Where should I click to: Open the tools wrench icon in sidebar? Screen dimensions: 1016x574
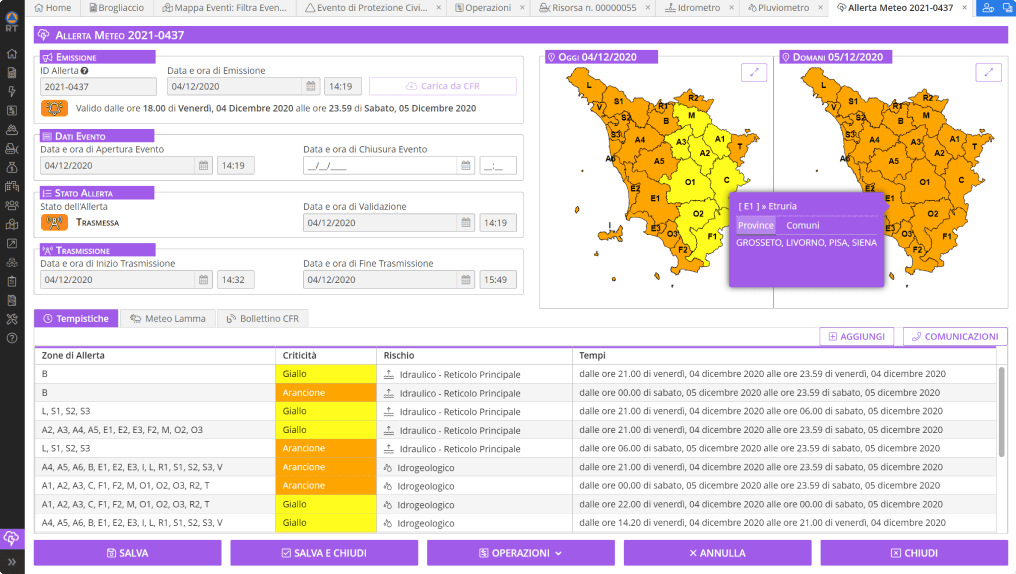[x=12, y=319]
